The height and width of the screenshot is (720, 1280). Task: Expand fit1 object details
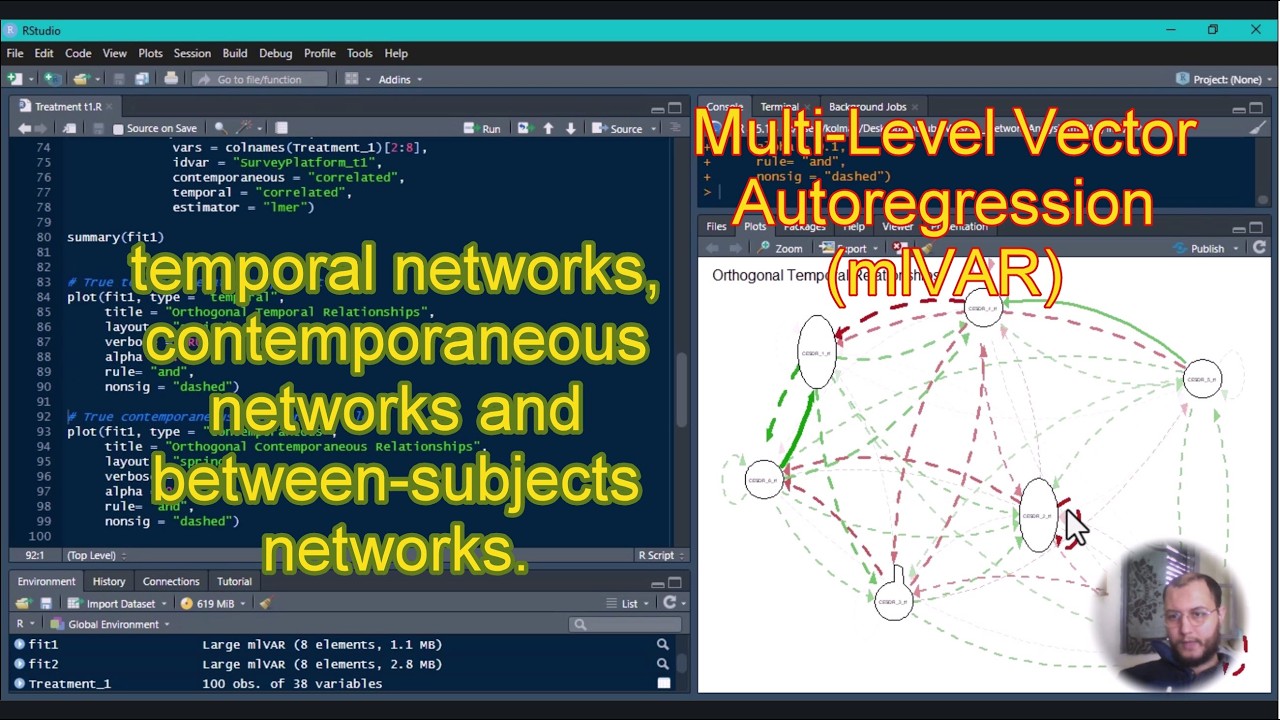[x=19, y=645]
